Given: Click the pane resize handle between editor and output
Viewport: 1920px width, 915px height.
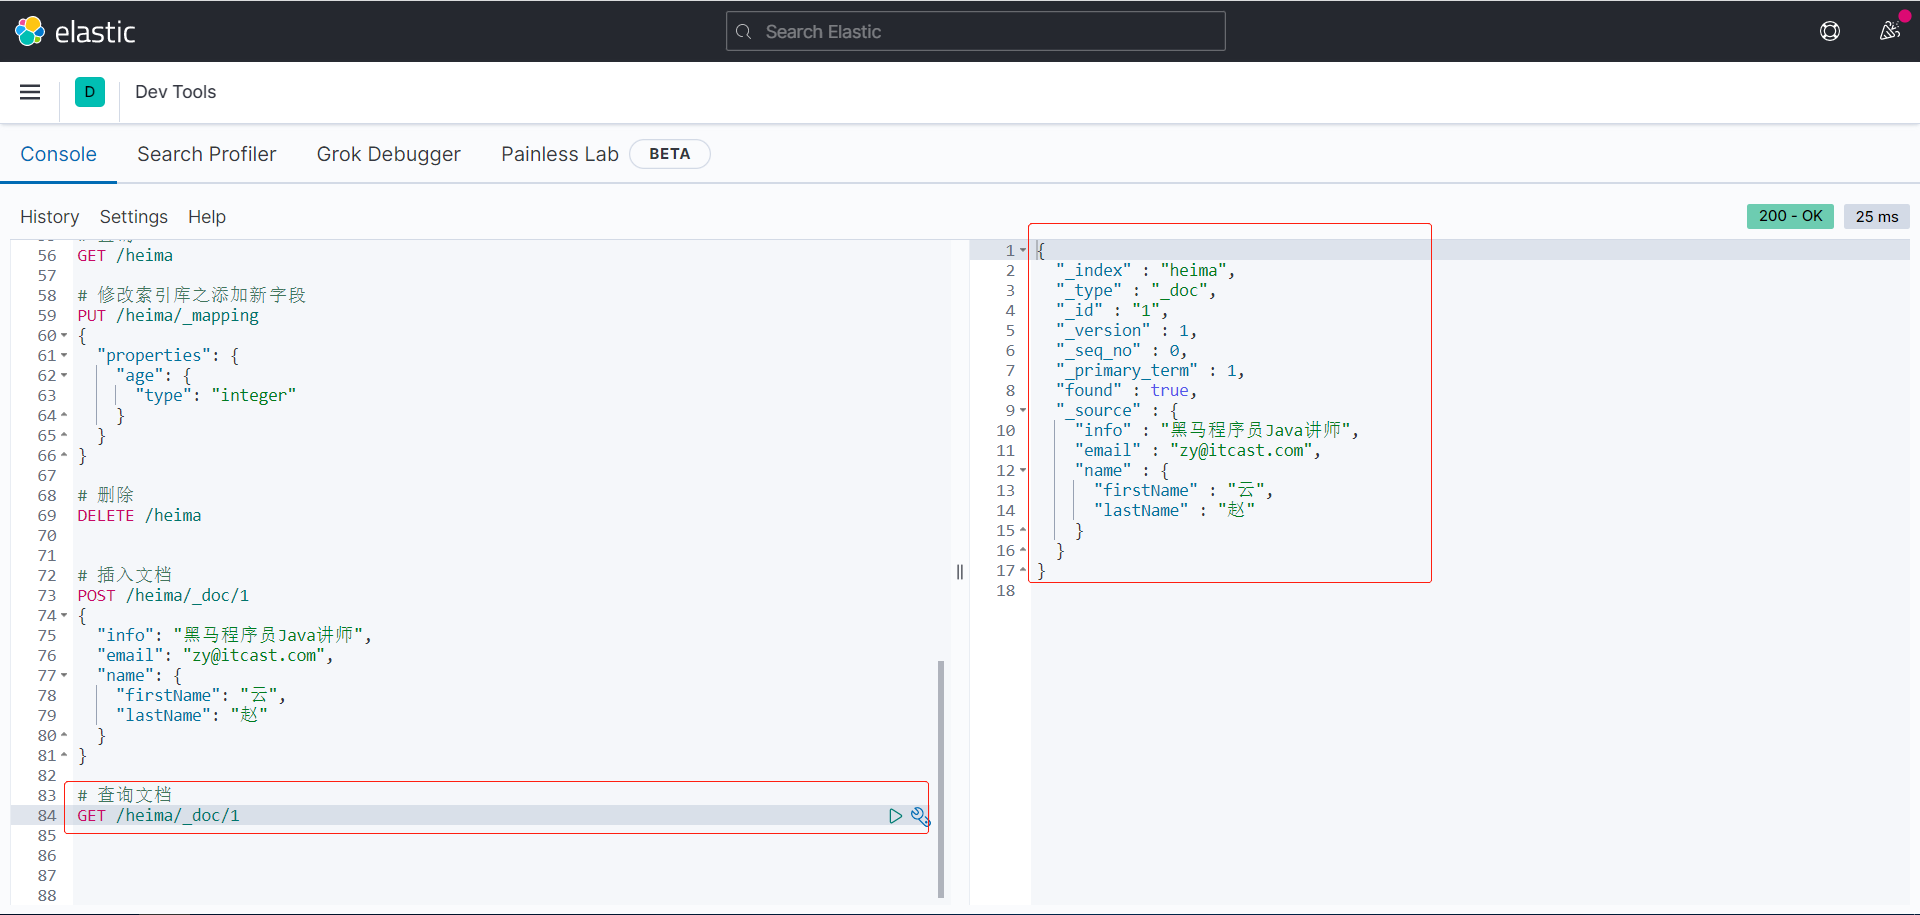Looking at the screenshot, I should [x=960, y=572].
